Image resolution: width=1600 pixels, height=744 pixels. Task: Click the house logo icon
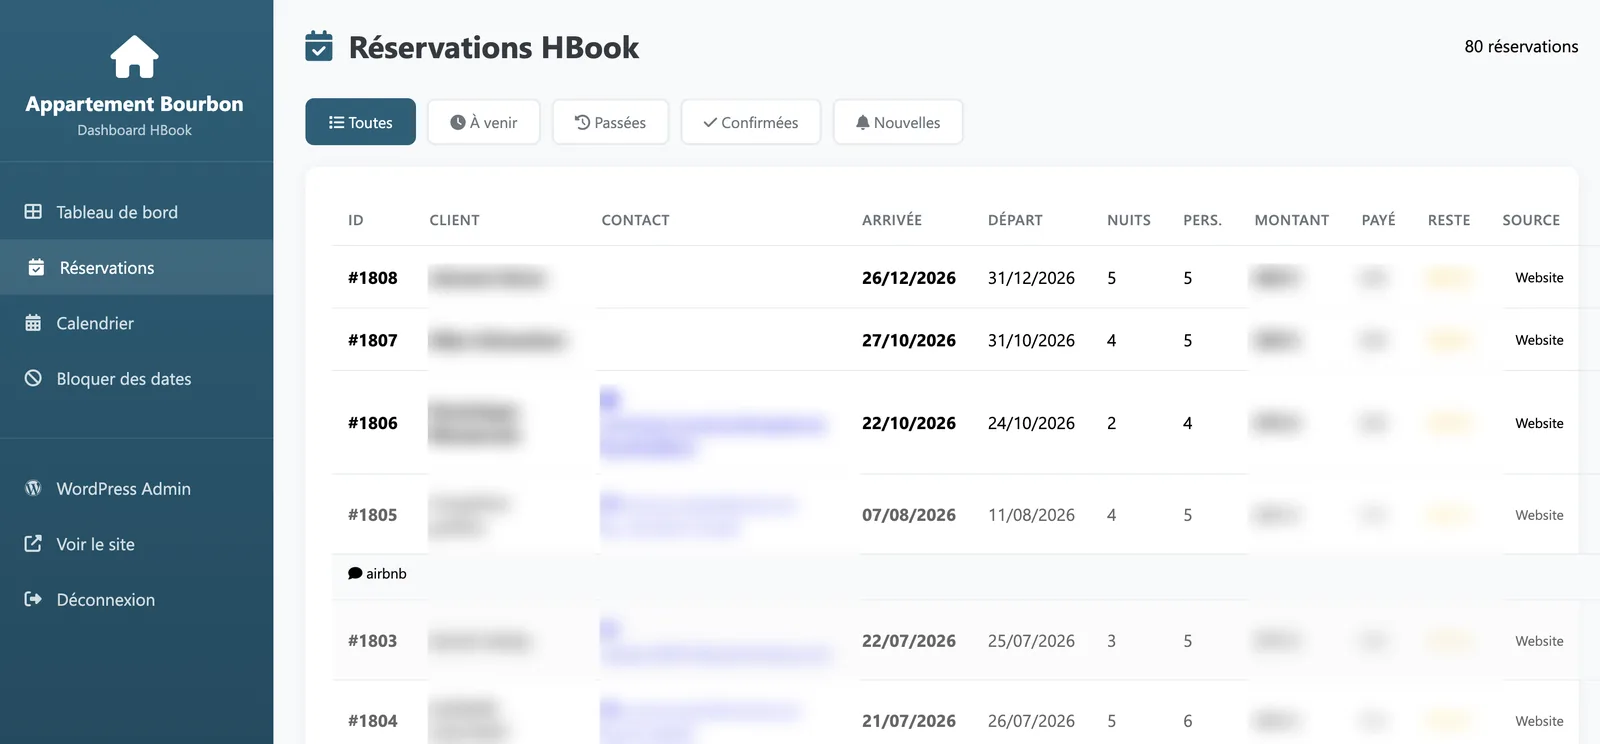click(134, 57)
